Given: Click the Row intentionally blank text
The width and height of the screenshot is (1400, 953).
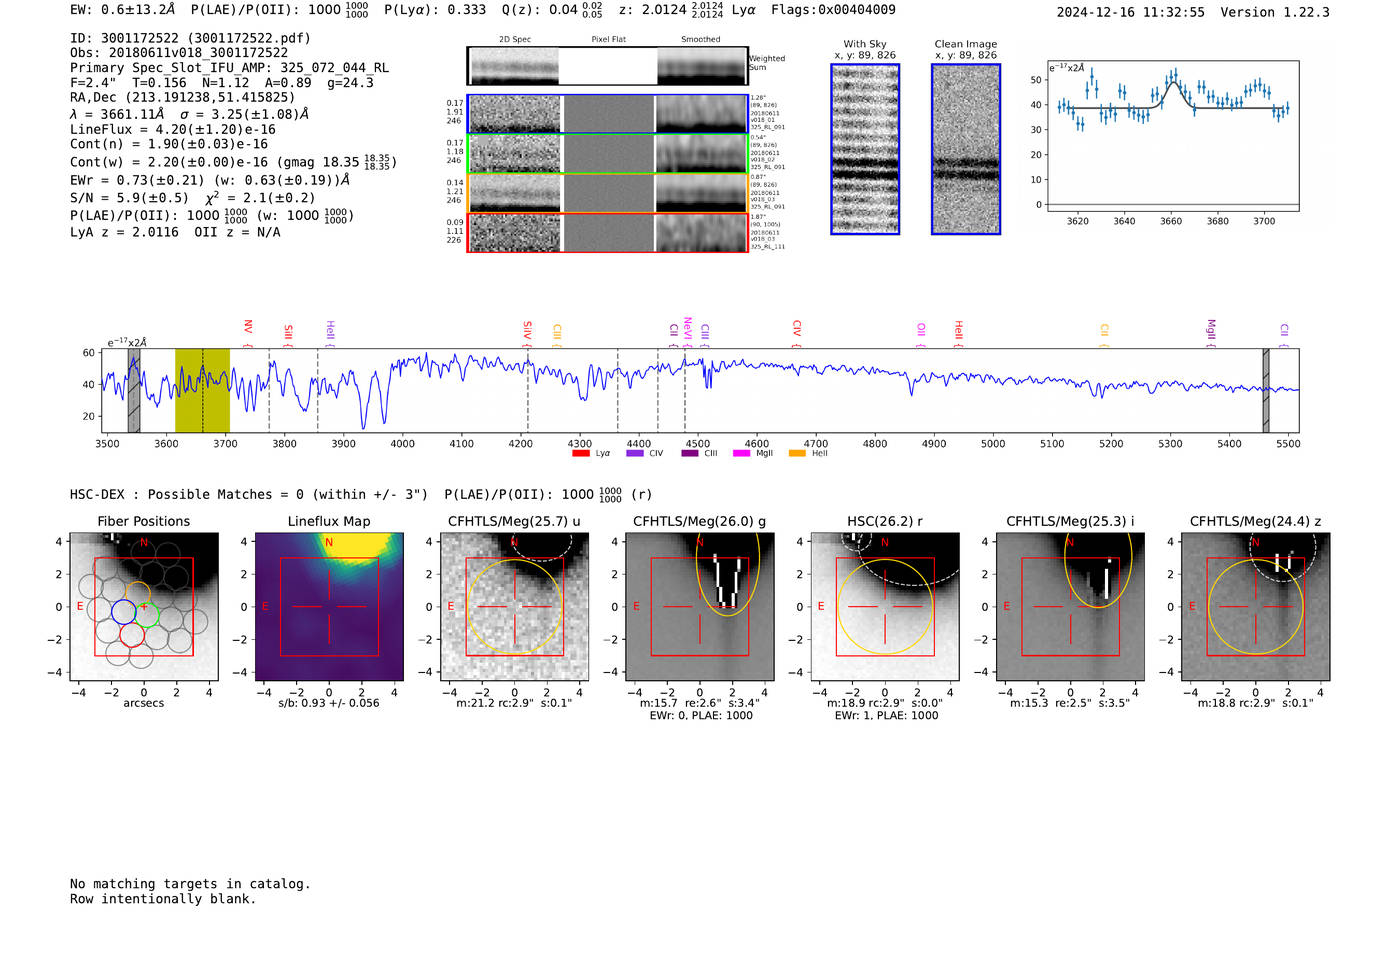Looking at the screenshot, I should pos(163,899).
